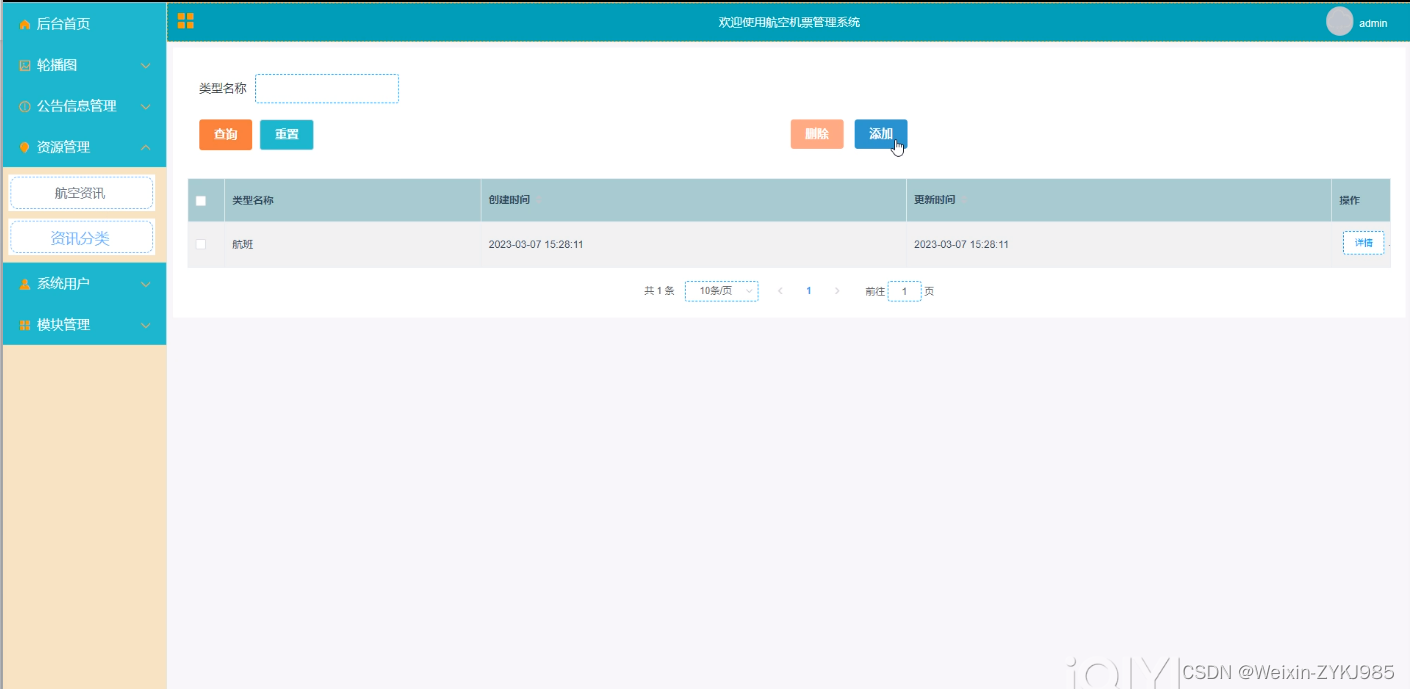The height and width of the screenshot is (689, 1410).
Task: Click the 欢迎使用航空机票管理系统 title
Action: (x=789, y=22)
